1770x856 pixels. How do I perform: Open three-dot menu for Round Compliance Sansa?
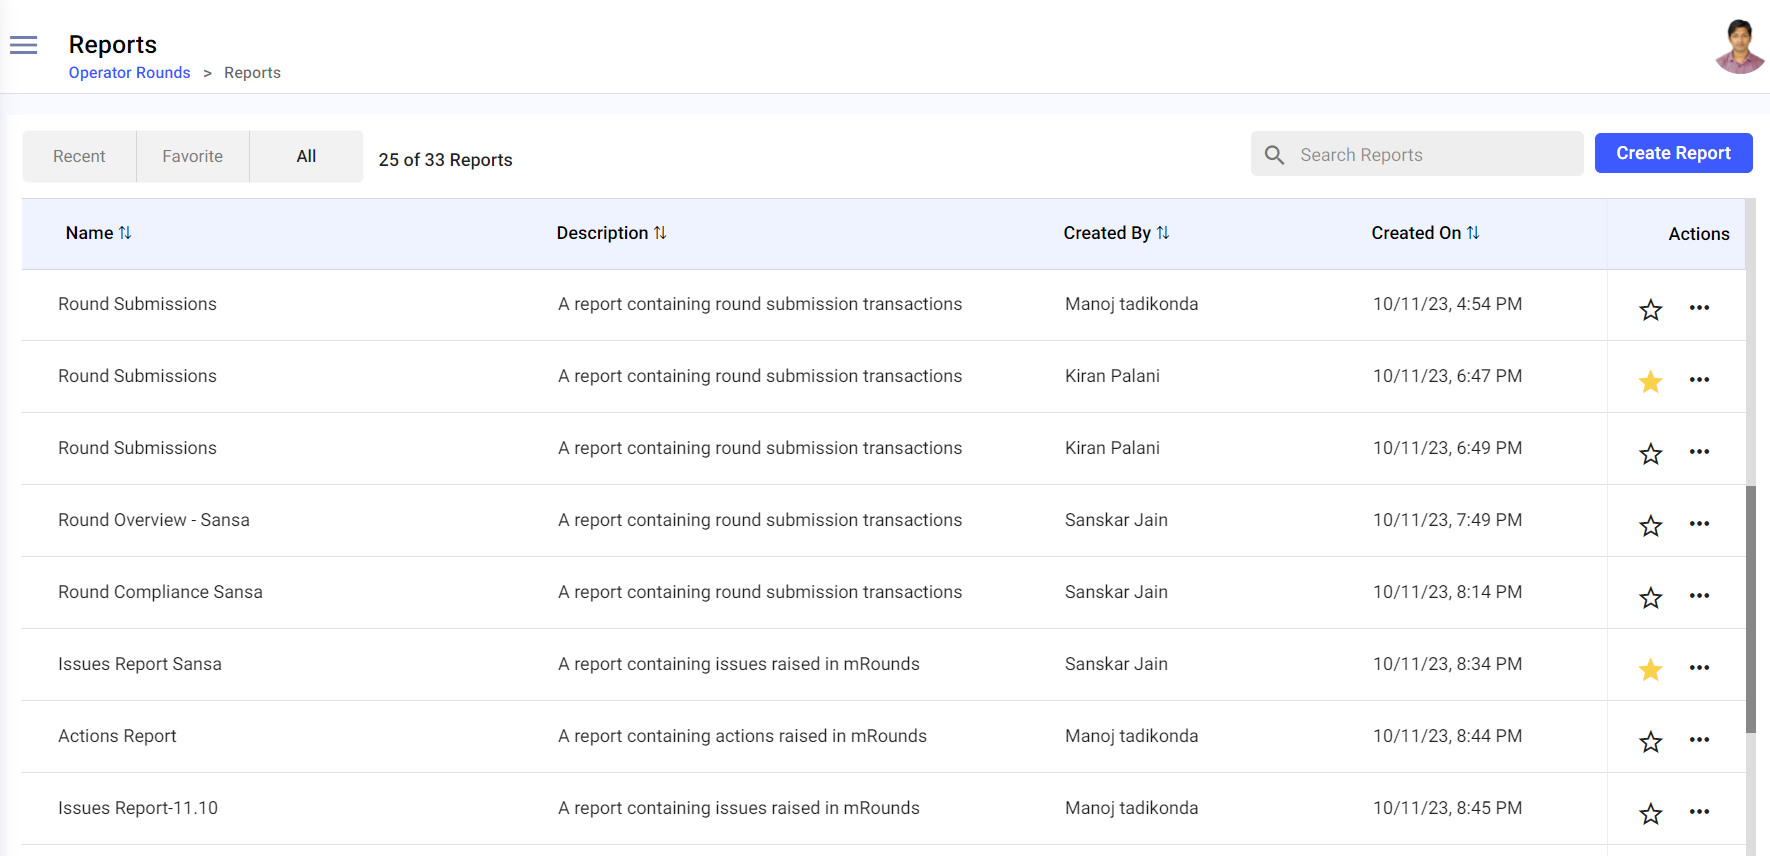click(1699, 596)
